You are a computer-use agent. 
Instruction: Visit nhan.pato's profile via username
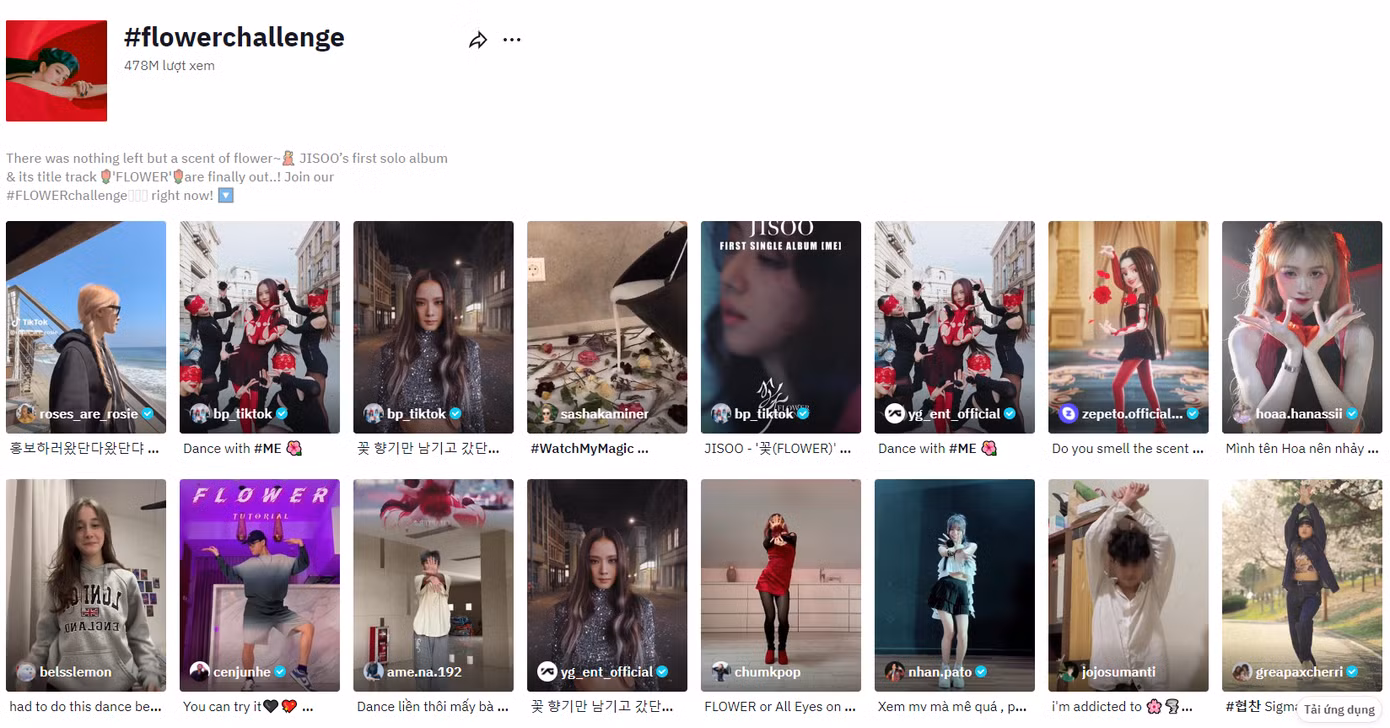[940, 672]
